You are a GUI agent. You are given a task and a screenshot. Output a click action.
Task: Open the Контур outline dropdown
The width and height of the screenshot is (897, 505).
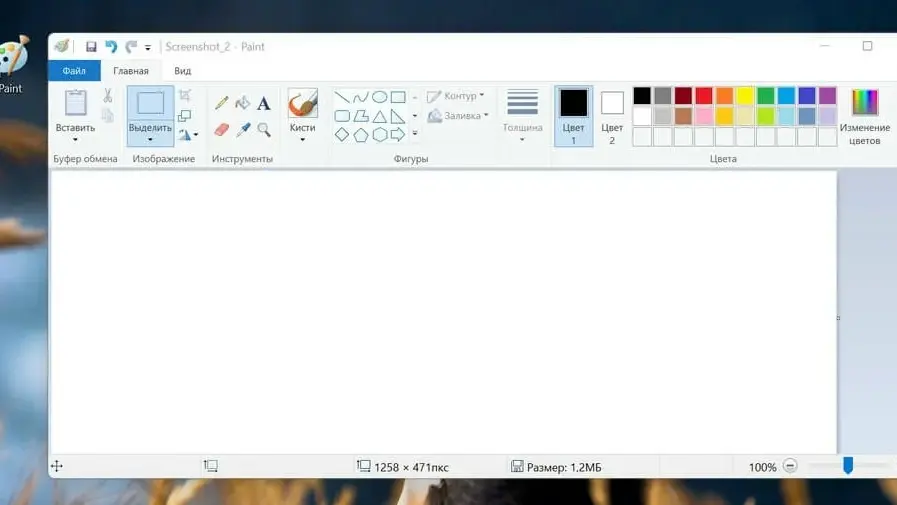click(x=455, y=96)
